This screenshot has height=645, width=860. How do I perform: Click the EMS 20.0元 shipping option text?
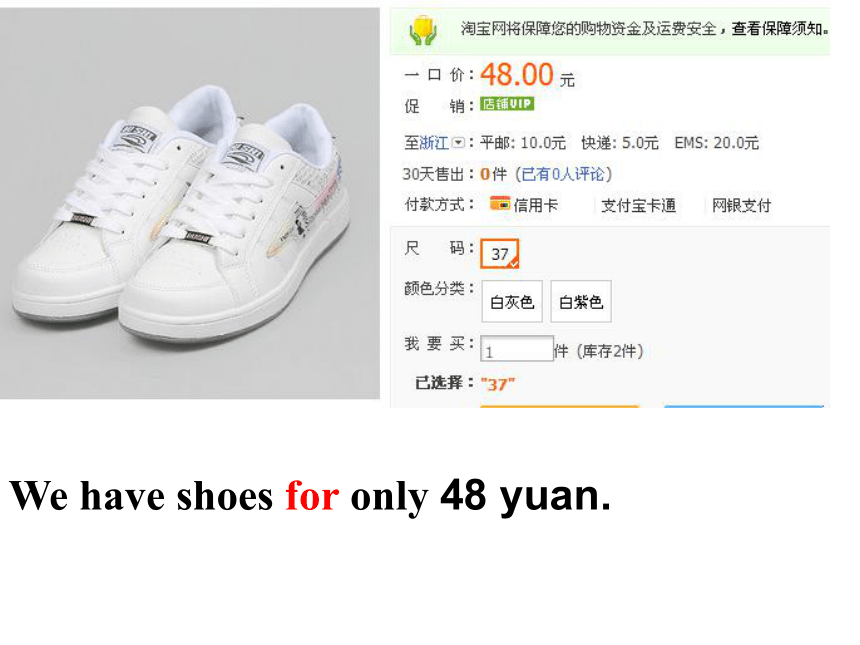click(716, 143)
